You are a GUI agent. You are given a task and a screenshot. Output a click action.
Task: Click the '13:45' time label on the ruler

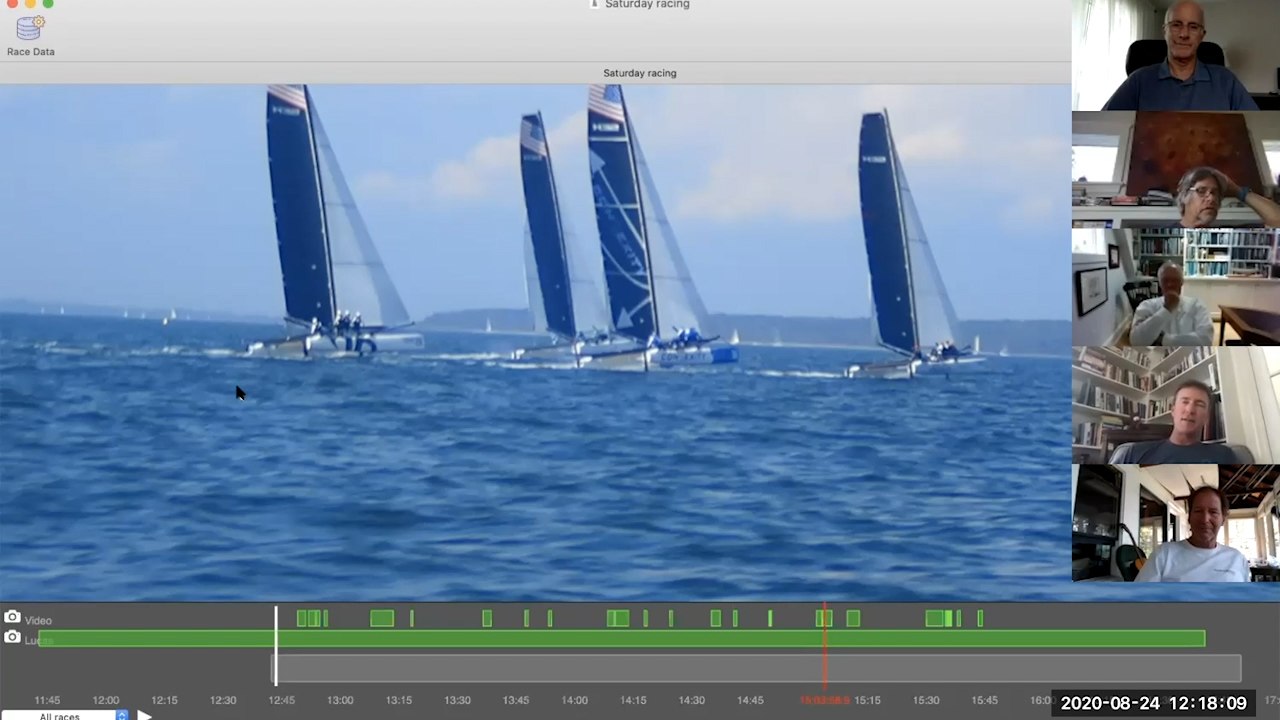click(516, 700)
